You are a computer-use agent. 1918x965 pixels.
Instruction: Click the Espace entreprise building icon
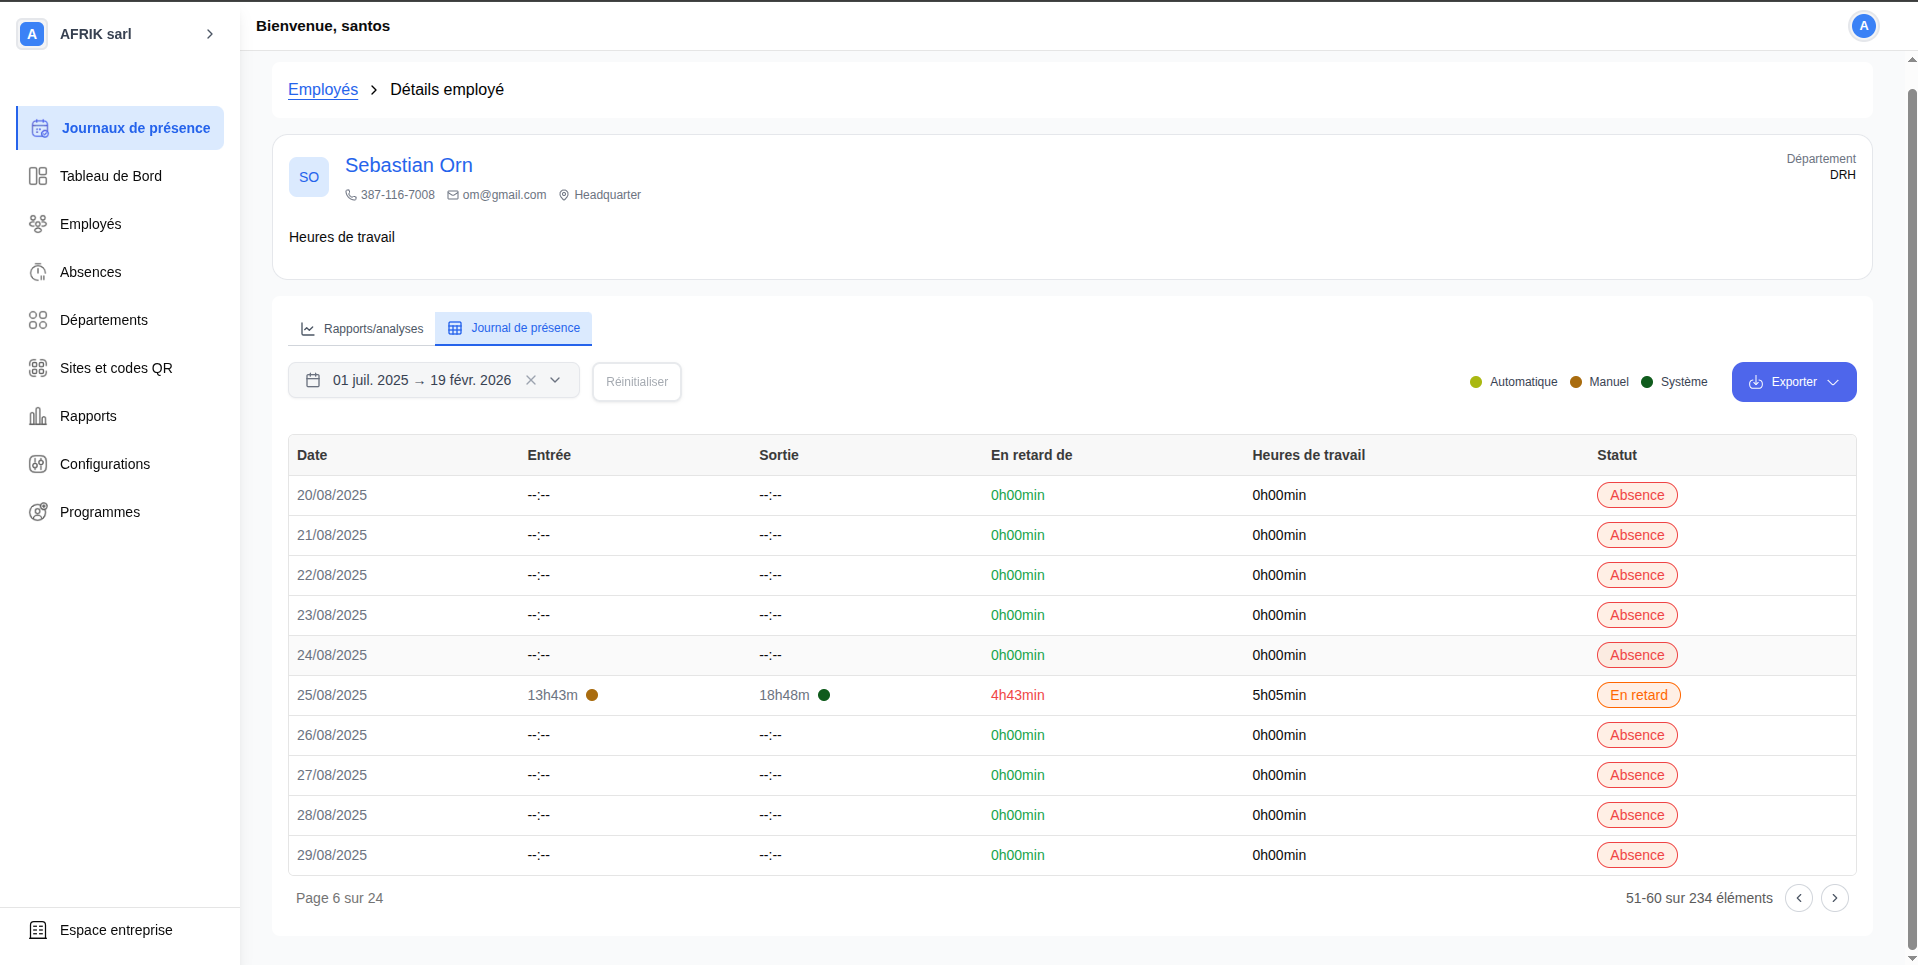click(x=38, y=930)
